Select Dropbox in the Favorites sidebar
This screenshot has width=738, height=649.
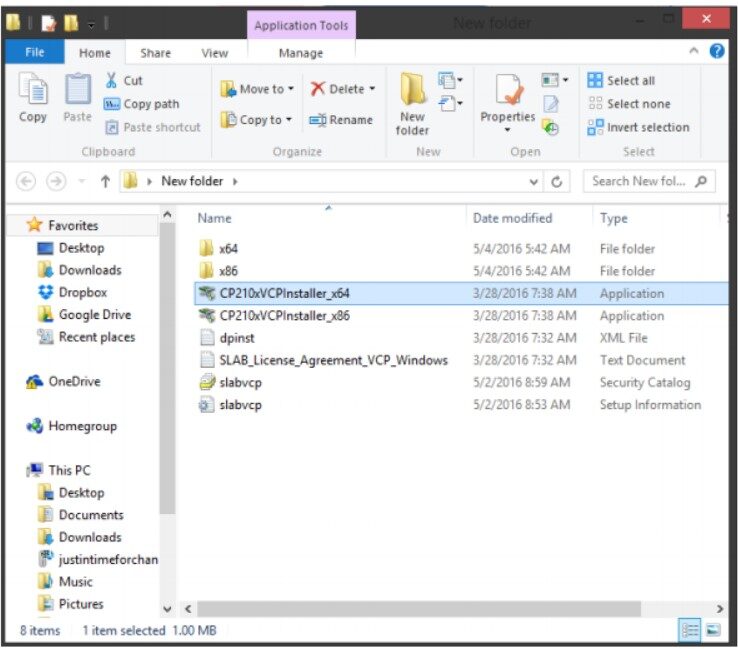[82, 292]
